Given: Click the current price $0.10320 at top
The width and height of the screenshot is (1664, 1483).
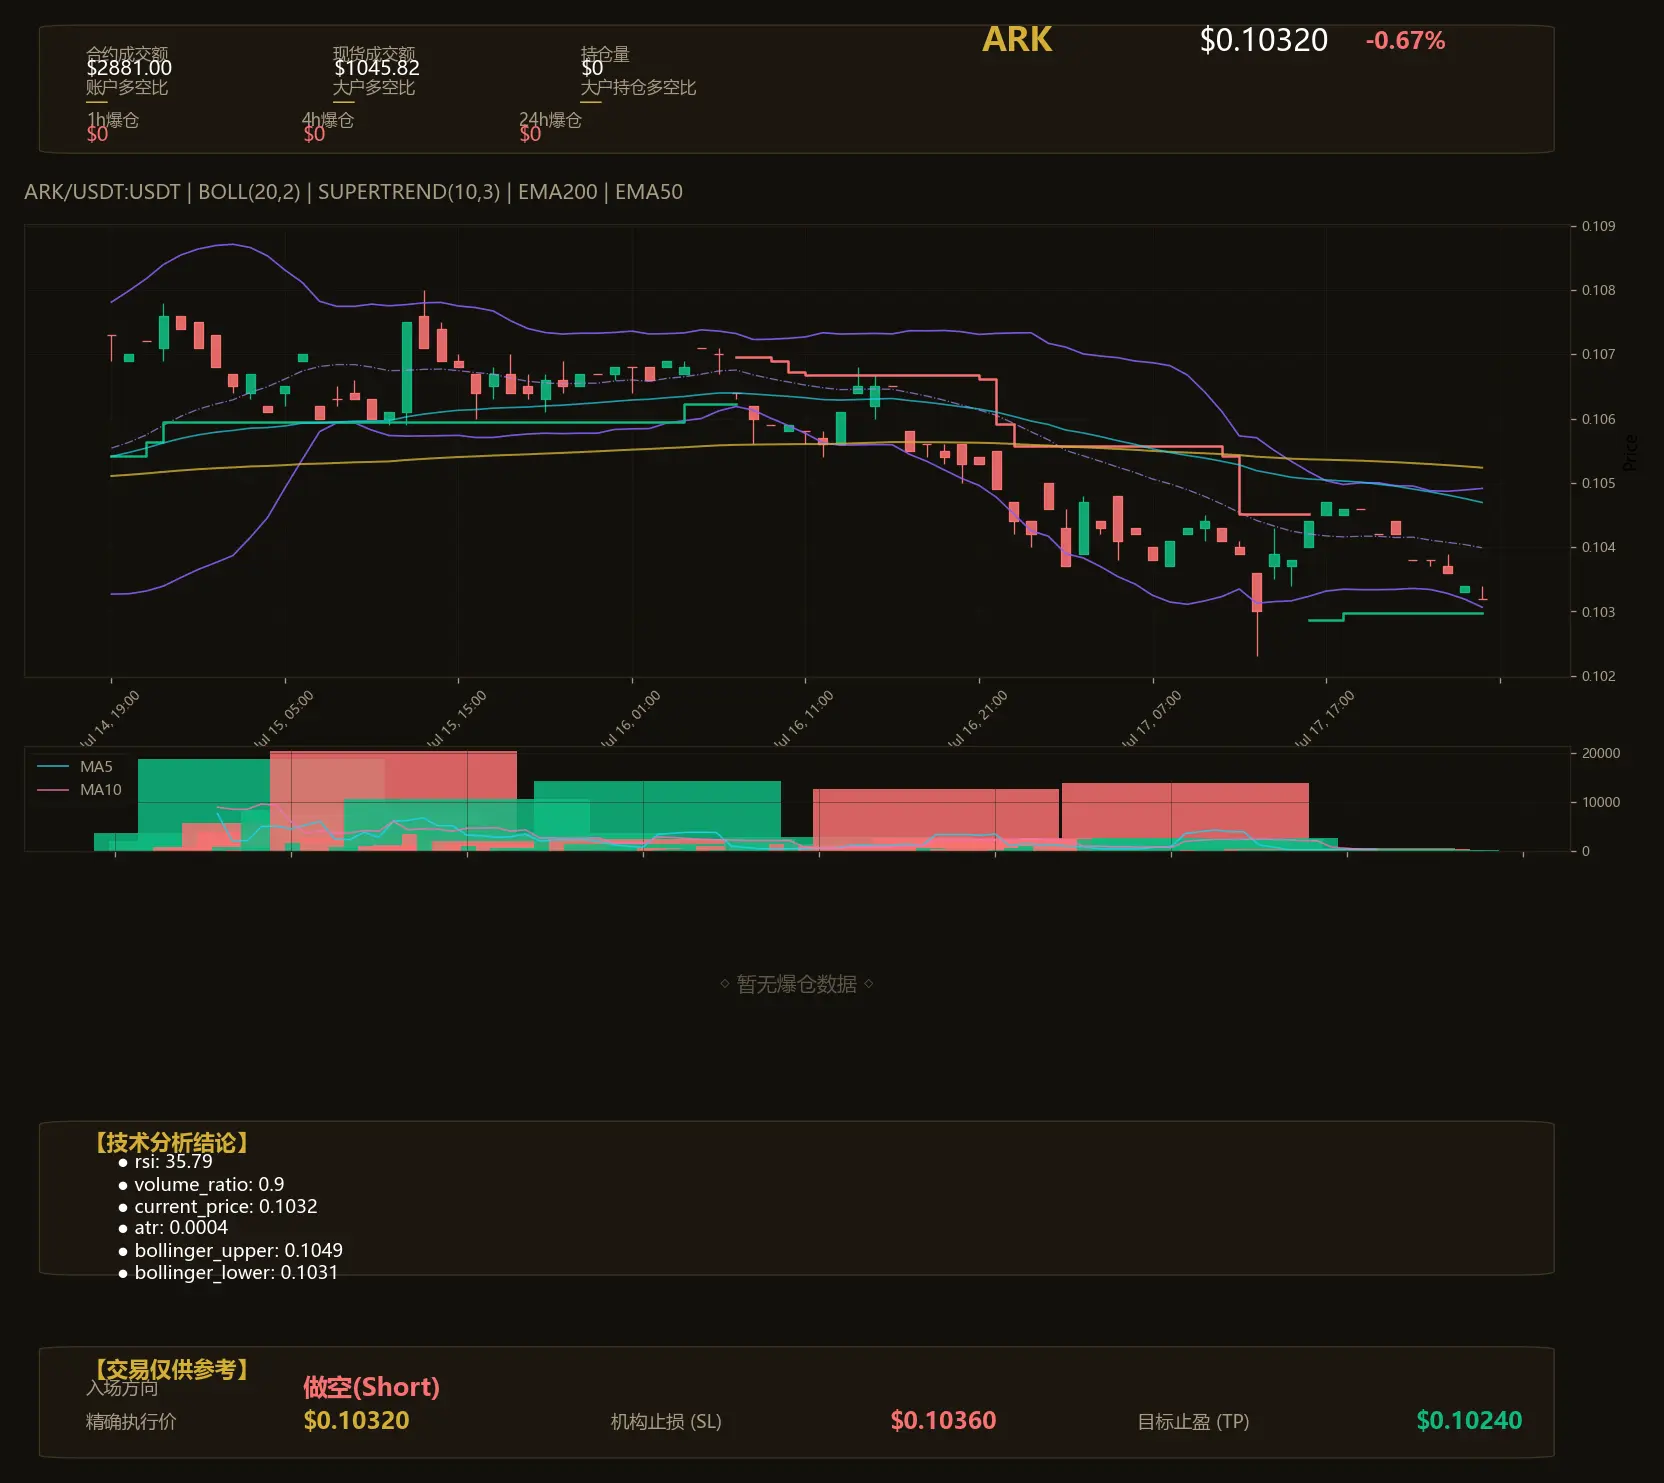Looking at the screenshot, I should tap(1264, 40).
